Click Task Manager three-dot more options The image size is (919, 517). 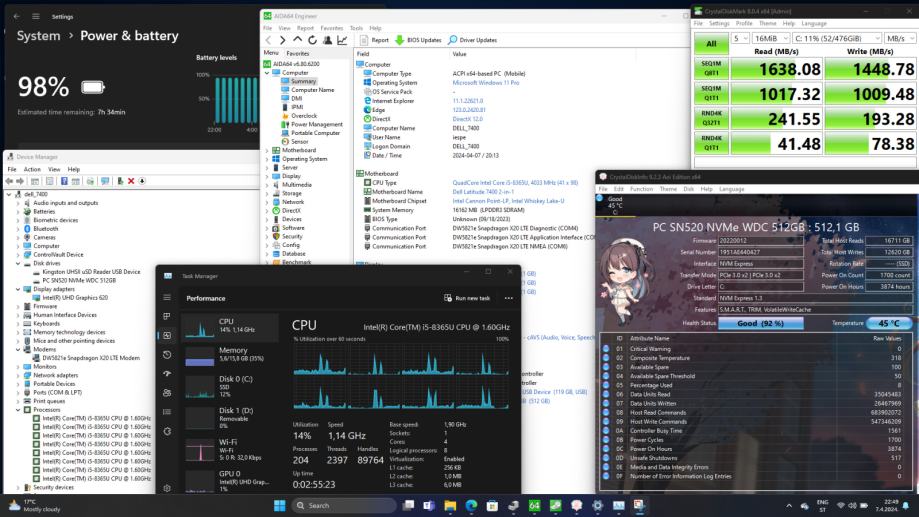point(509,298)
